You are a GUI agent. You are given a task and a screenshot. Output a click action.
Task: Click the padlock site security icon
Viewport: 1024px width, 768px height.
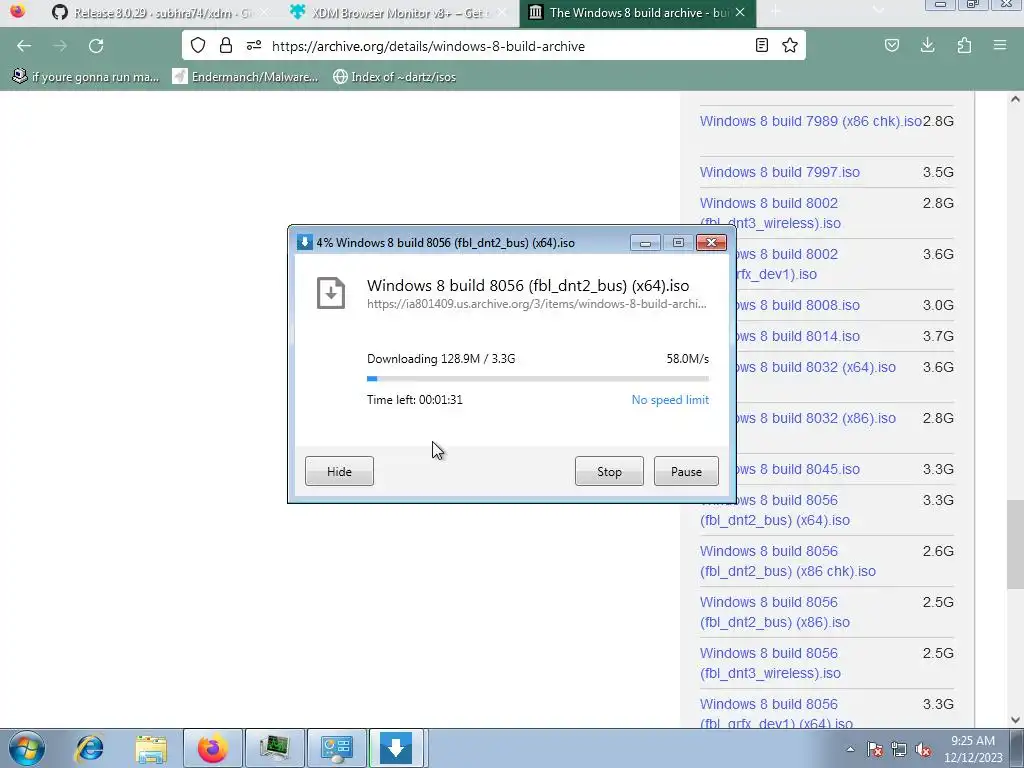[226, 45]
